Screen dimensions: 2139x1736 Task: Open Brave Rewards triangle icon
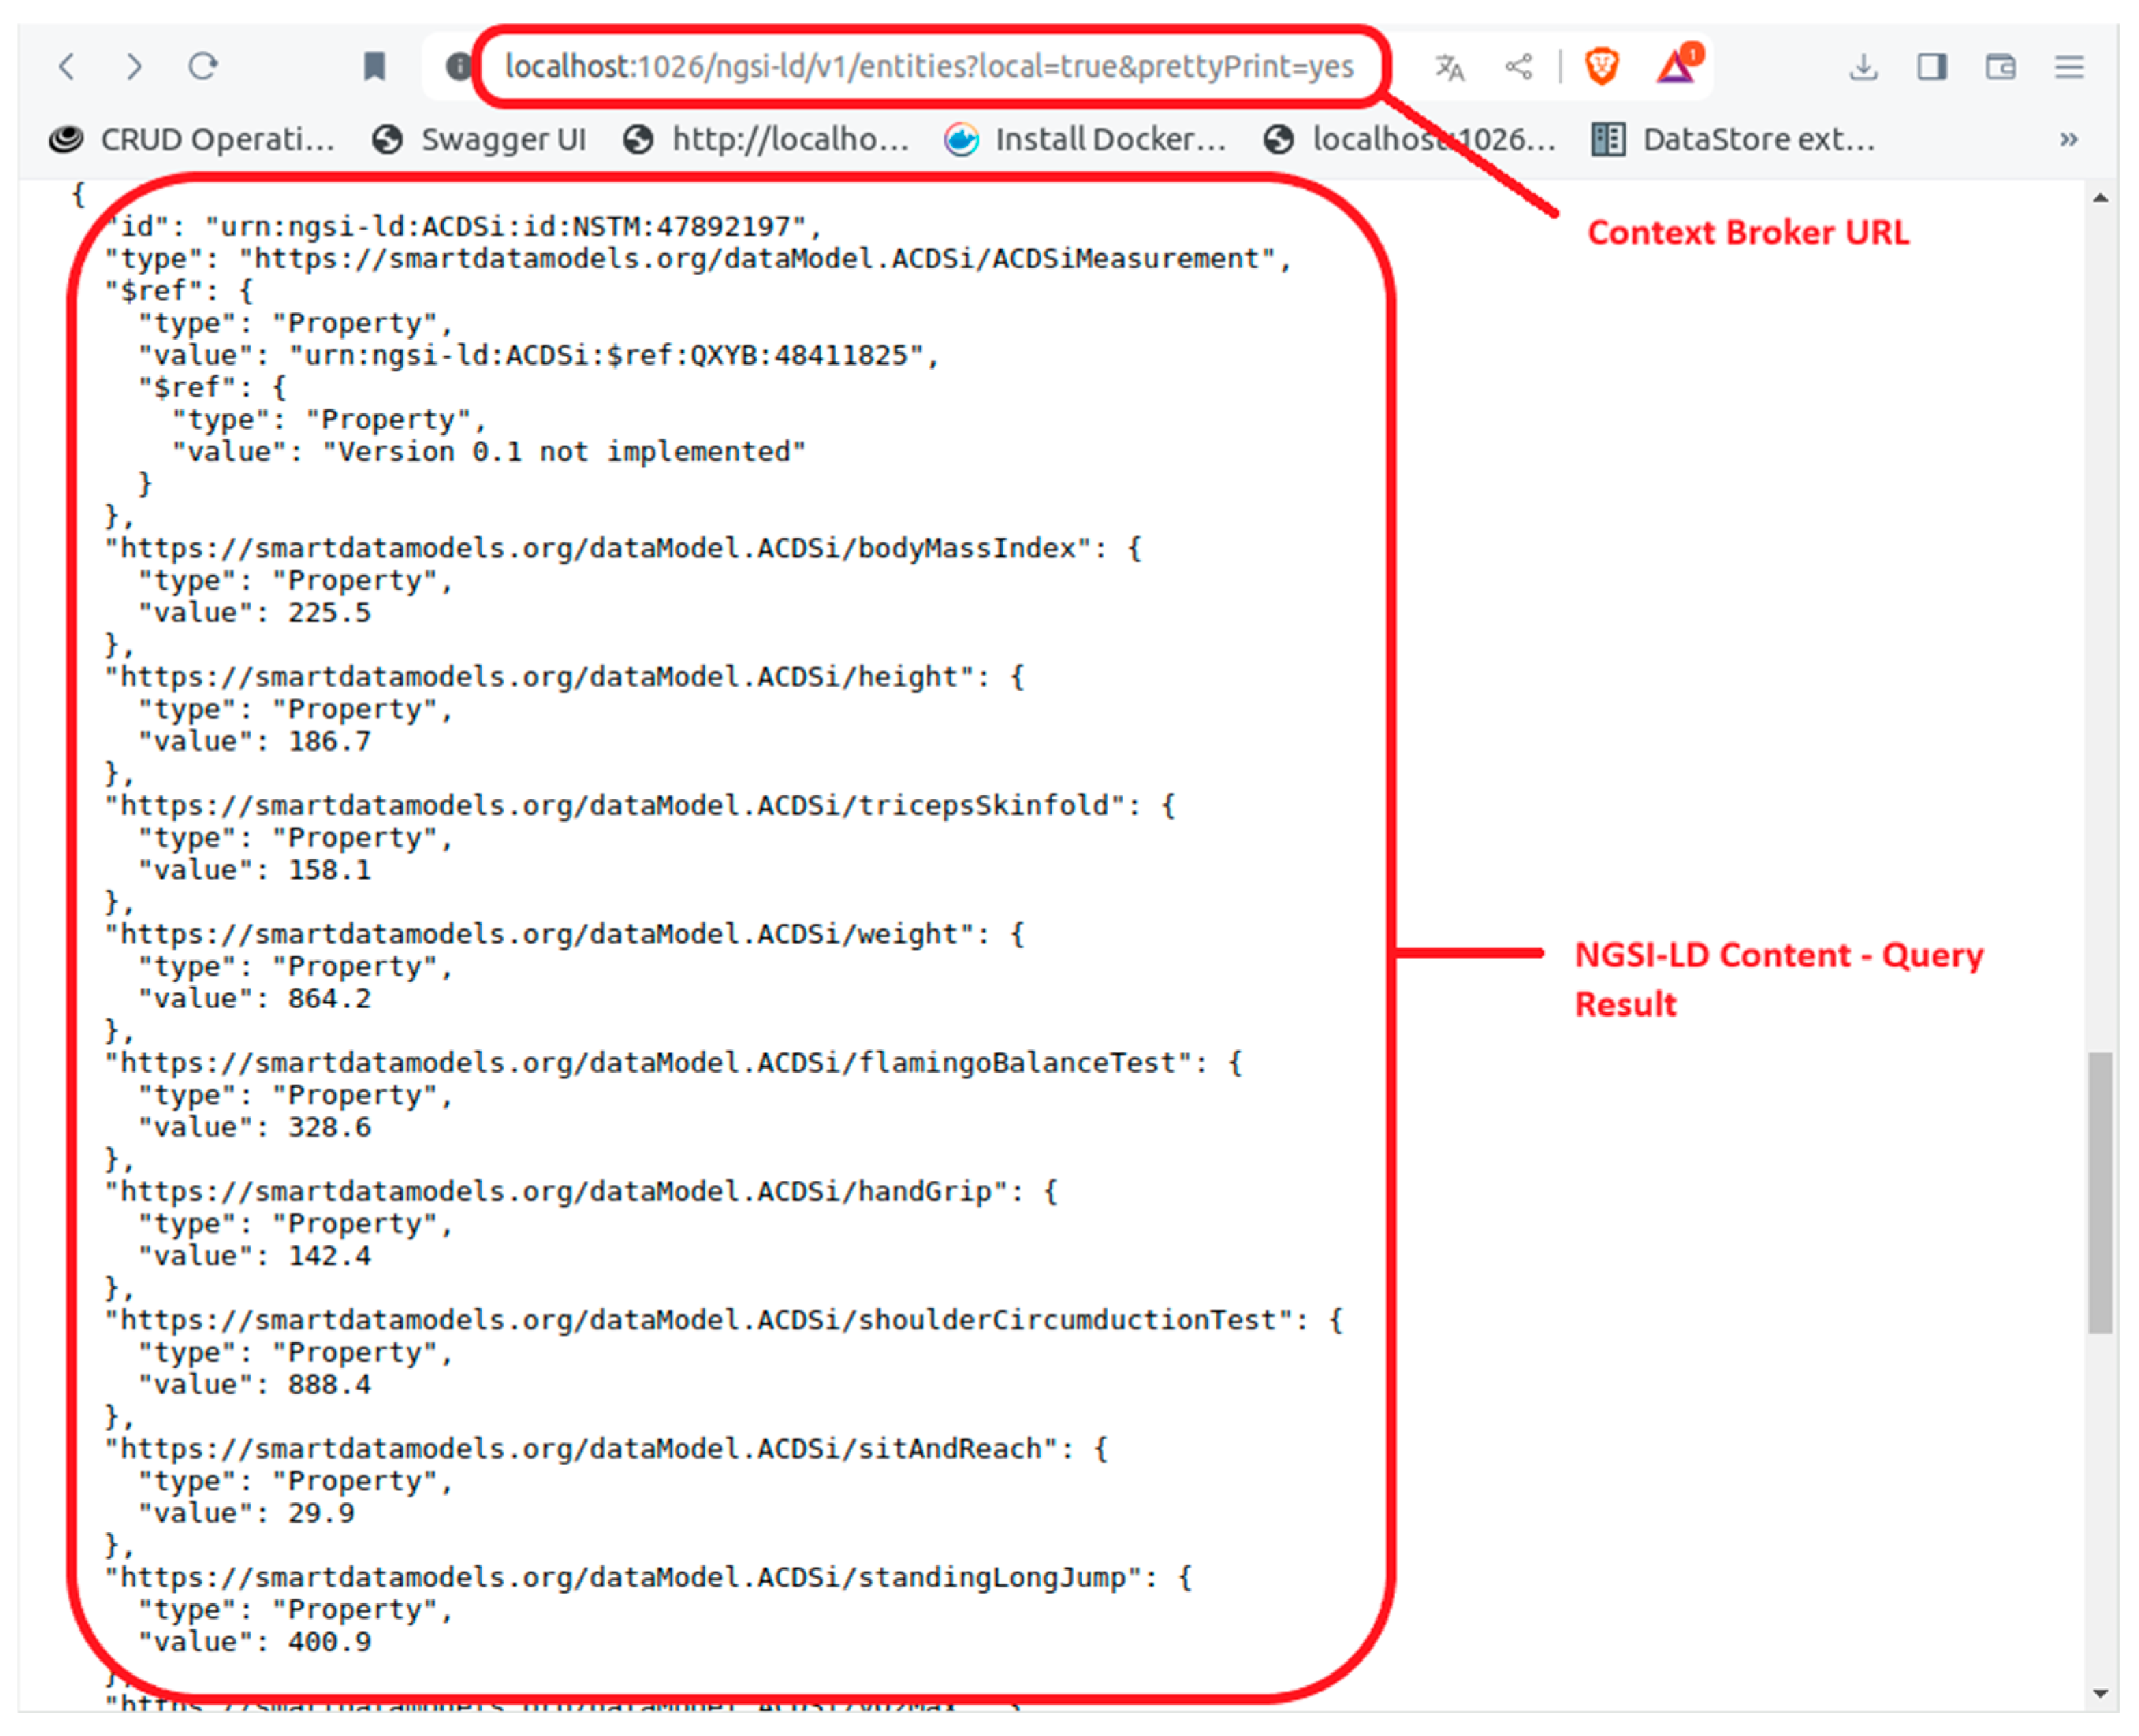click(1676, 67)
